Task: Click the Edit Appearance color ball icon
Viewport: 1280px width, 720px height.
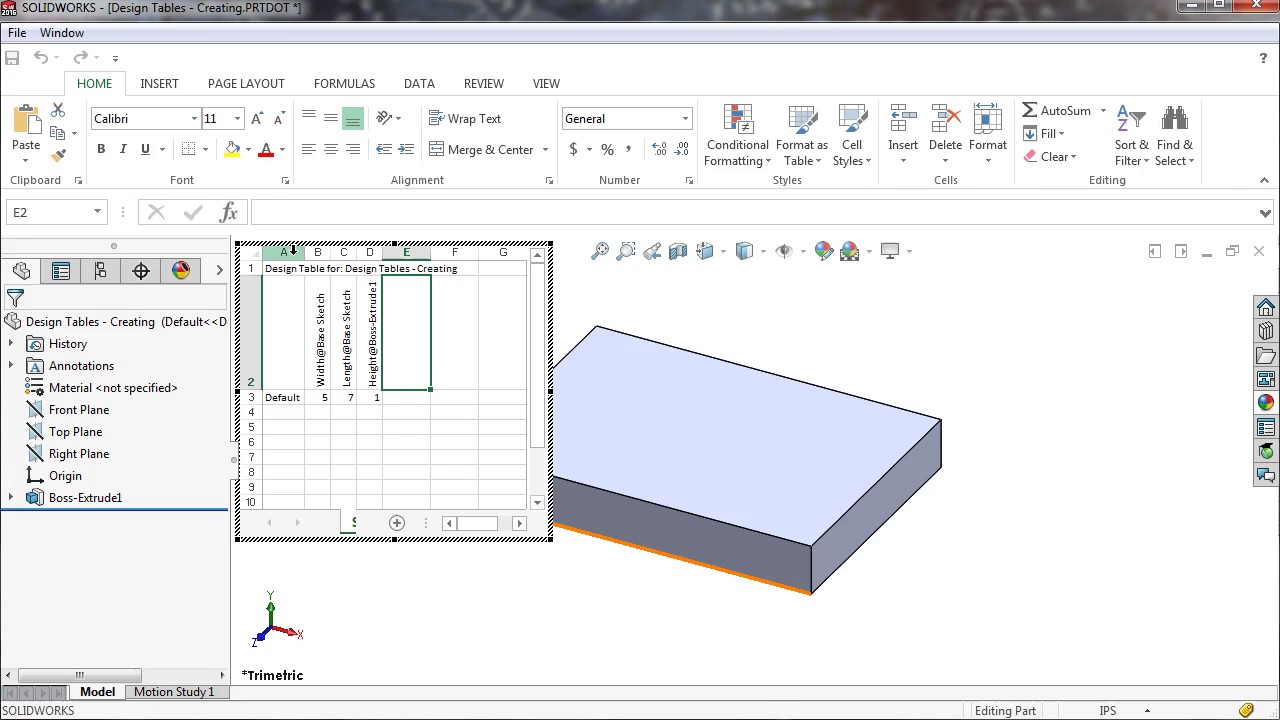Action: pos(824,251)
